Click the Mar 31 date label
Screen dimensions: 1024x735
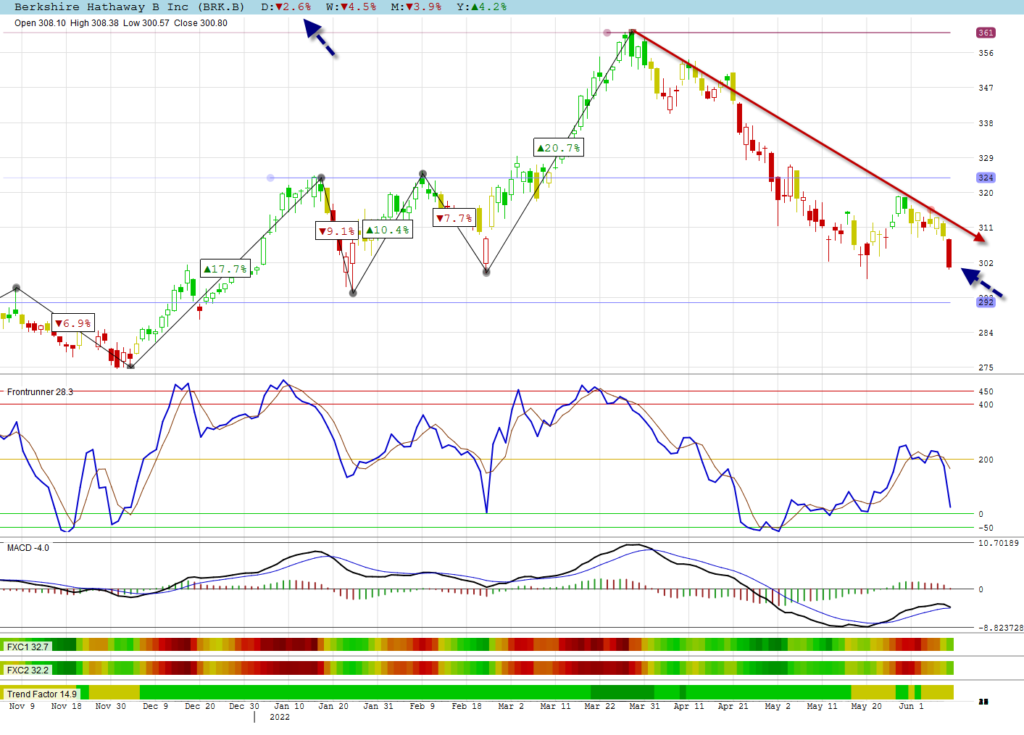(x=645, y=706)
